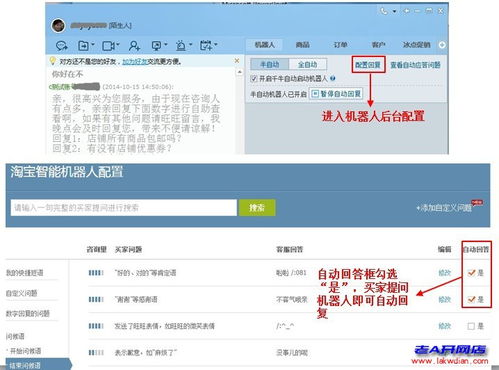Click 修改 for the "好的、对的" row
The width and height of the screenshot is (499, 370).
point(444,273)
